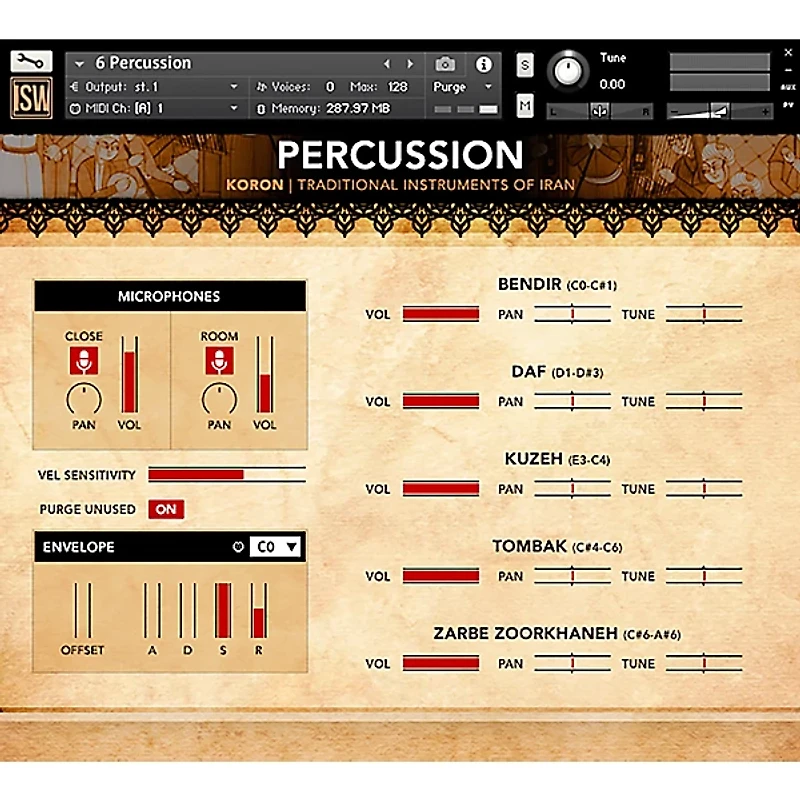The image size is (800, 800).
Task: Open the wrench edit mode icon
Action: click(31, 62)
